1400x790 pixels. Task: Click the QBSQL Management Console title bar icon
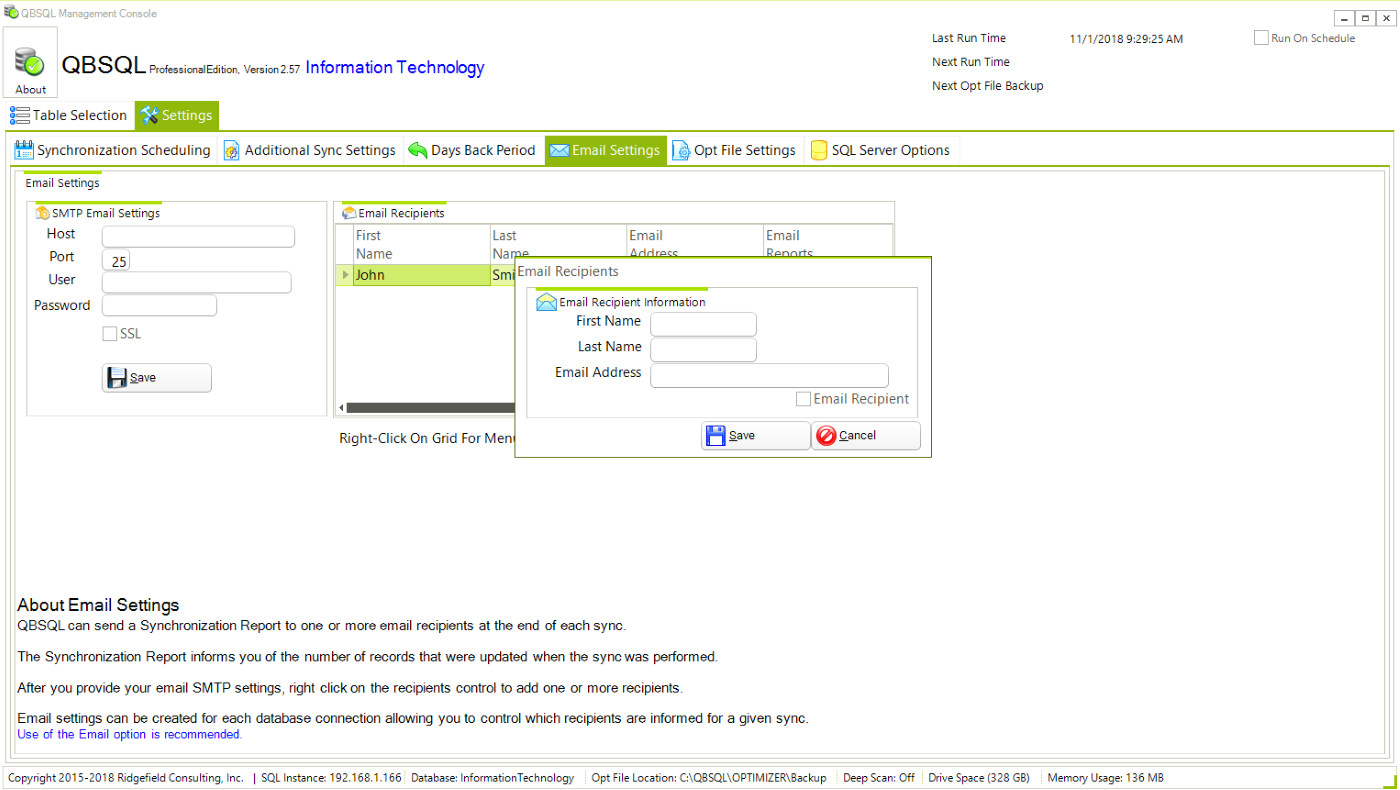pyautogui.click(x=11, y=13)
